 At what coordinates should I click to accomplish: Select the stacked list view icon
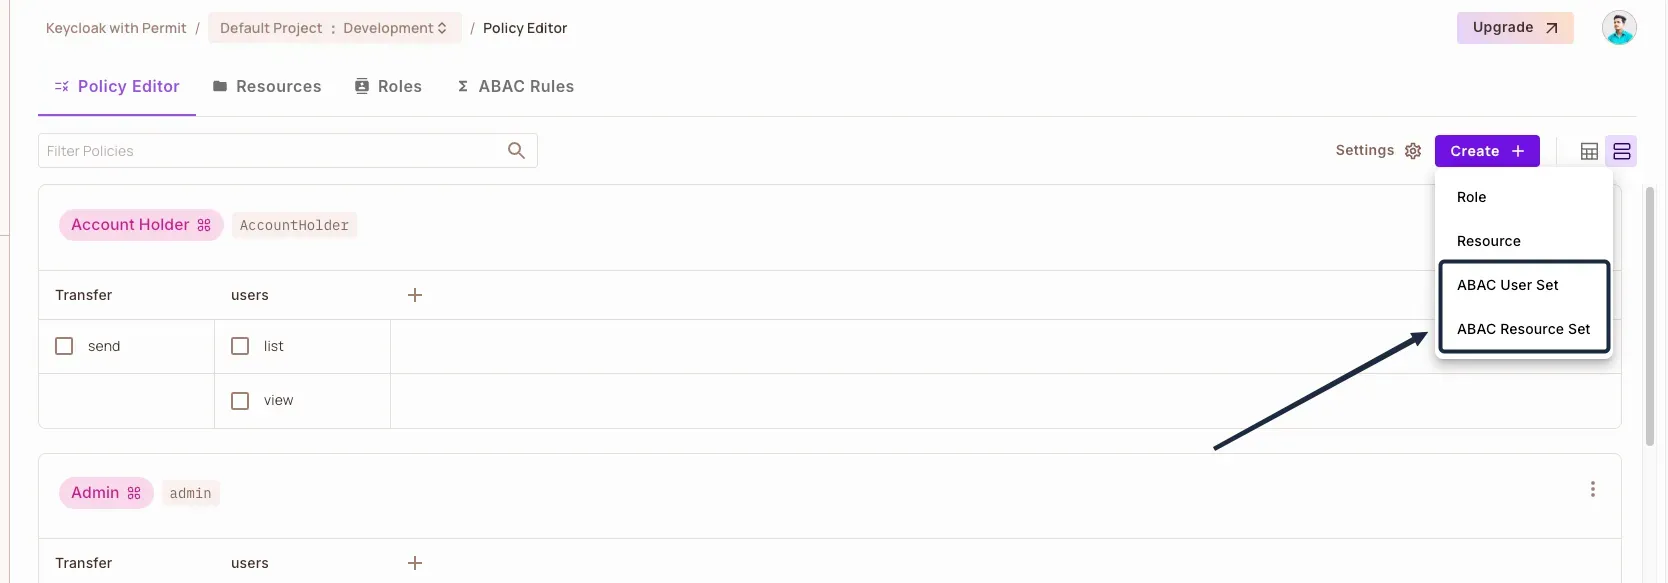1622,151
